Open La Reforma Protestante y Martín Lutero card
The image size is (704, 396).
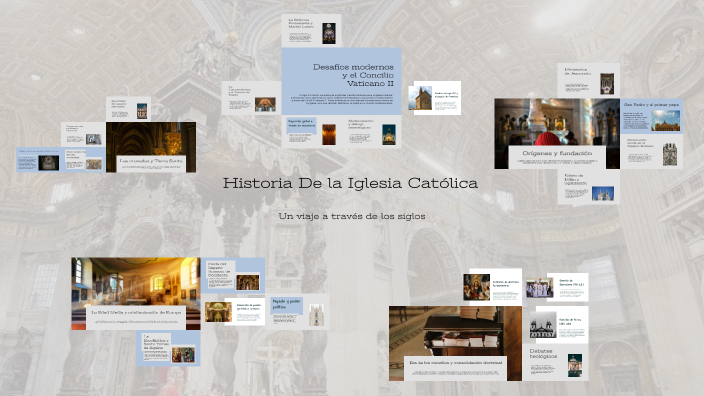[x=311, y=31]
